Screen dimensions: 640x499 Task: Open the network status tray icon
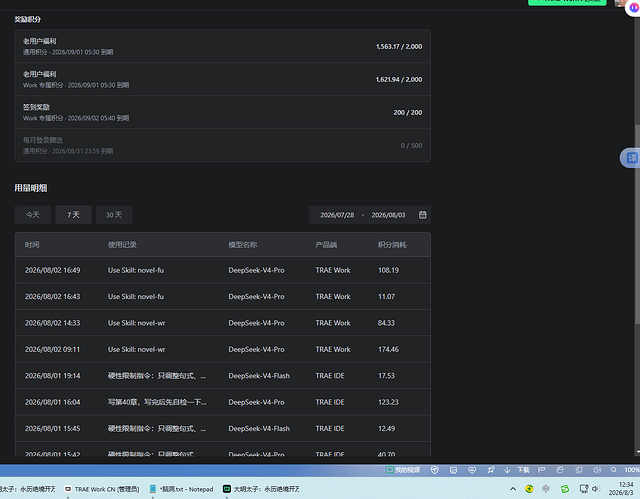584,488
